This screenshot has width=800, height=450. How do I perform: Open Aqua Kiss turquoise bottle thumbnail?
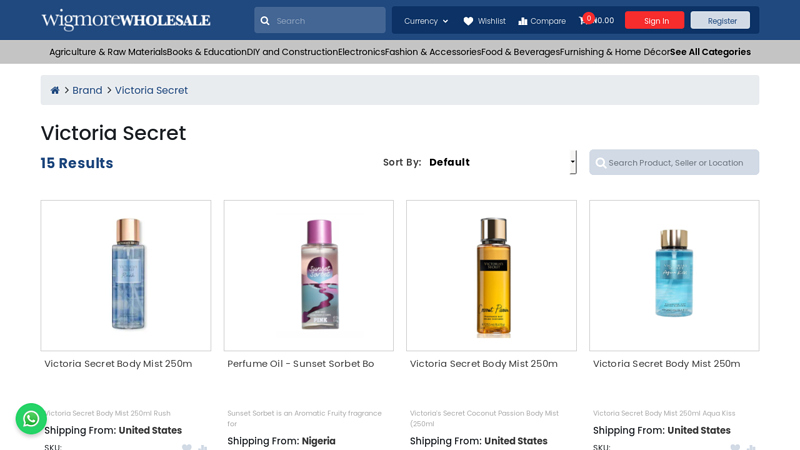(674, 276)
